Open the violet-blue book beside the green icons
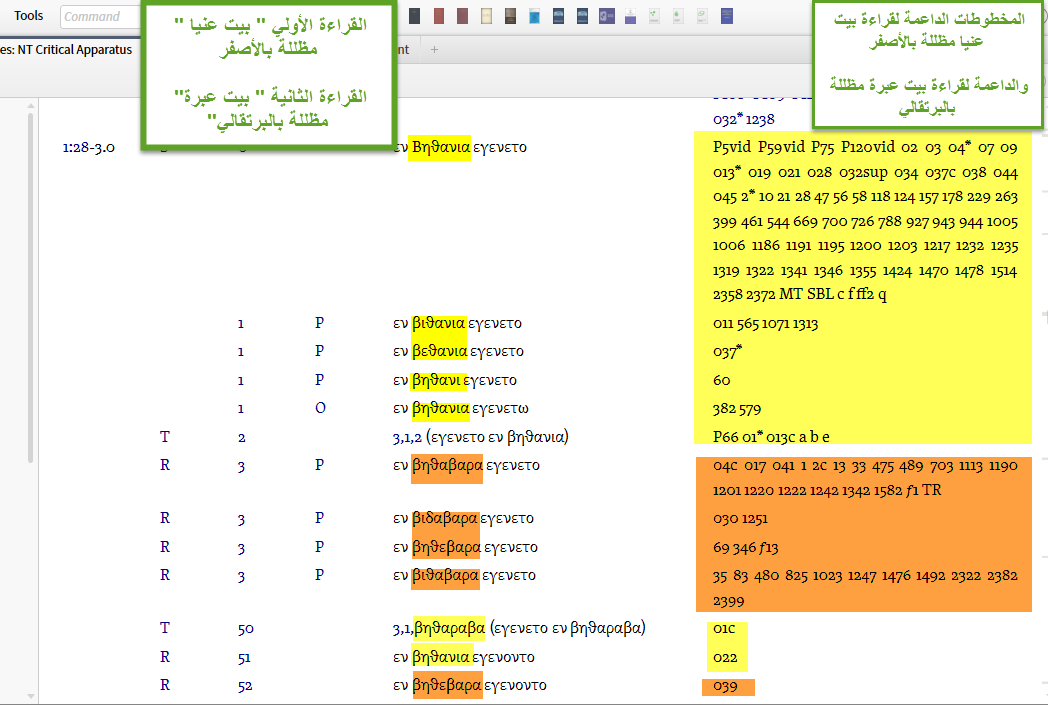 point(727,16)
